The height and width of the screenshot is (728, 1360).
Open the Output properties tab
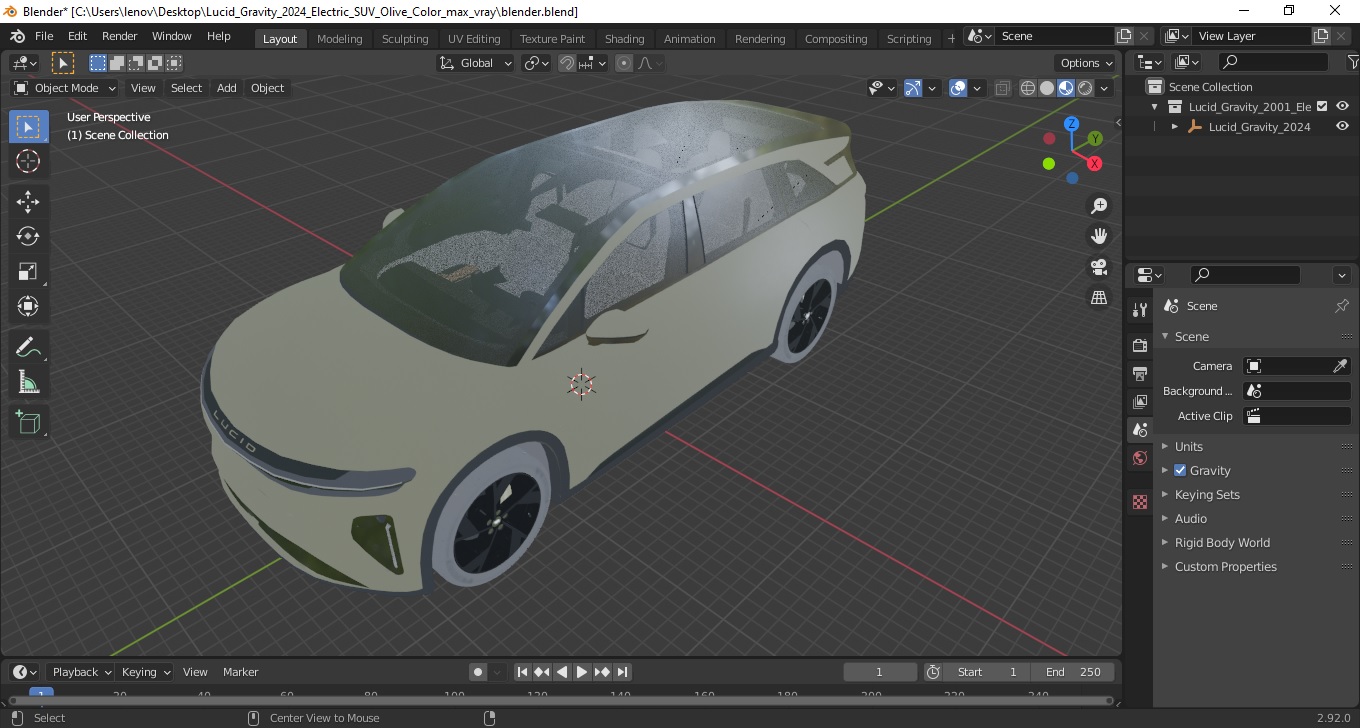pos(1140,373)
